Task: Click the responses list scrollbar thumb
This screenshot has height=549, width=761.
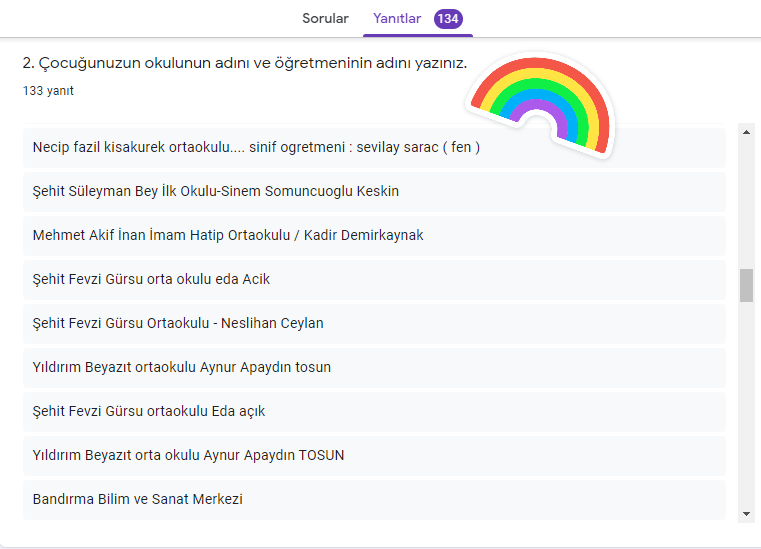Action: (x=746, y=285)
